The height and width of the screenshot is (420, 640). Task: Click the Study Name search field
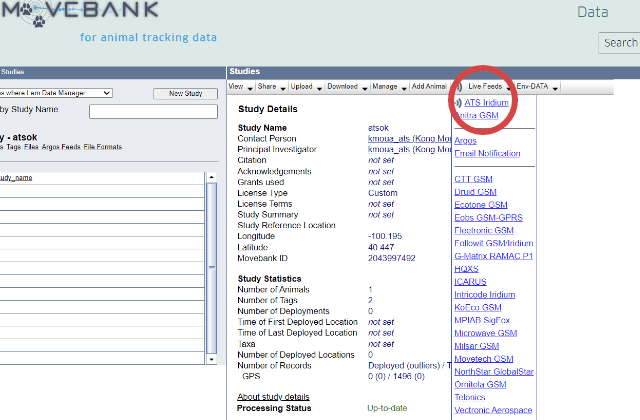click(x=153, y=111)
